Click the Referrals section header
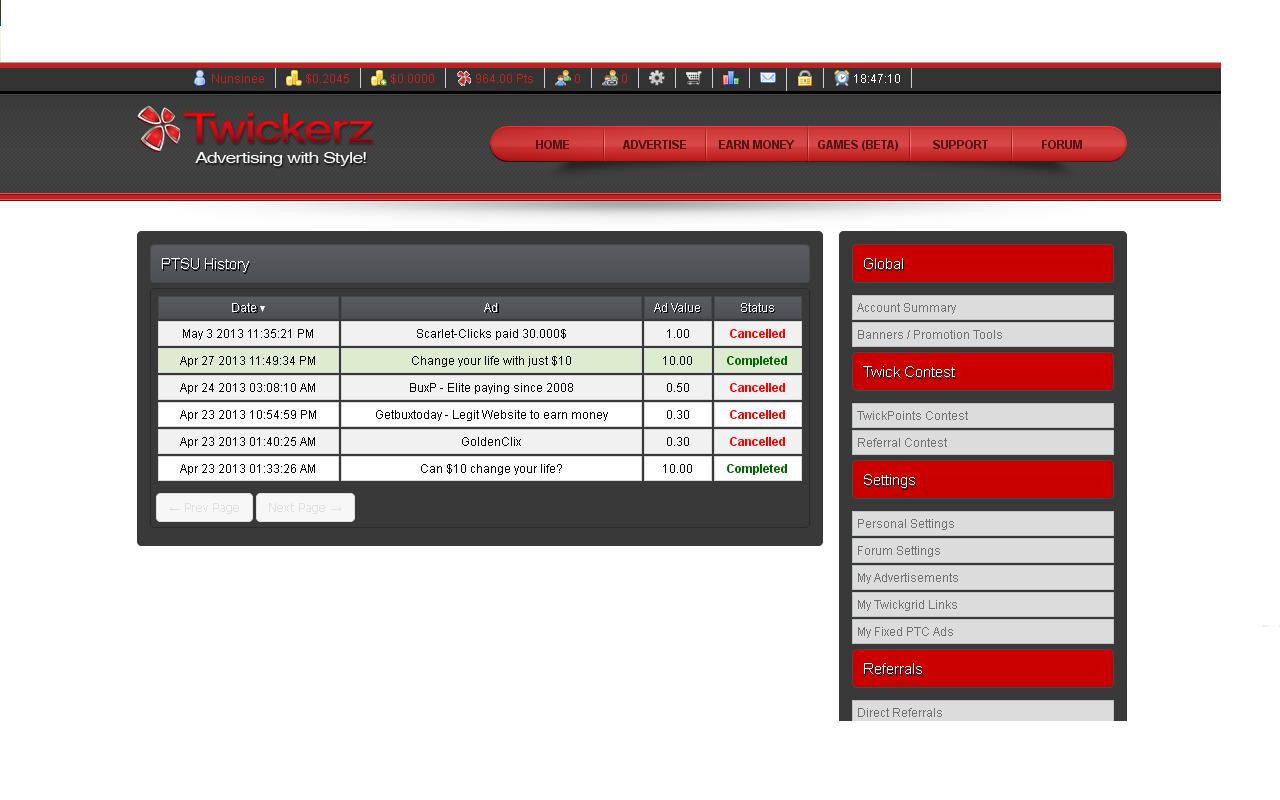Image resolution: width=1280 pixels, height=800 pixels. tap(983, 669)
